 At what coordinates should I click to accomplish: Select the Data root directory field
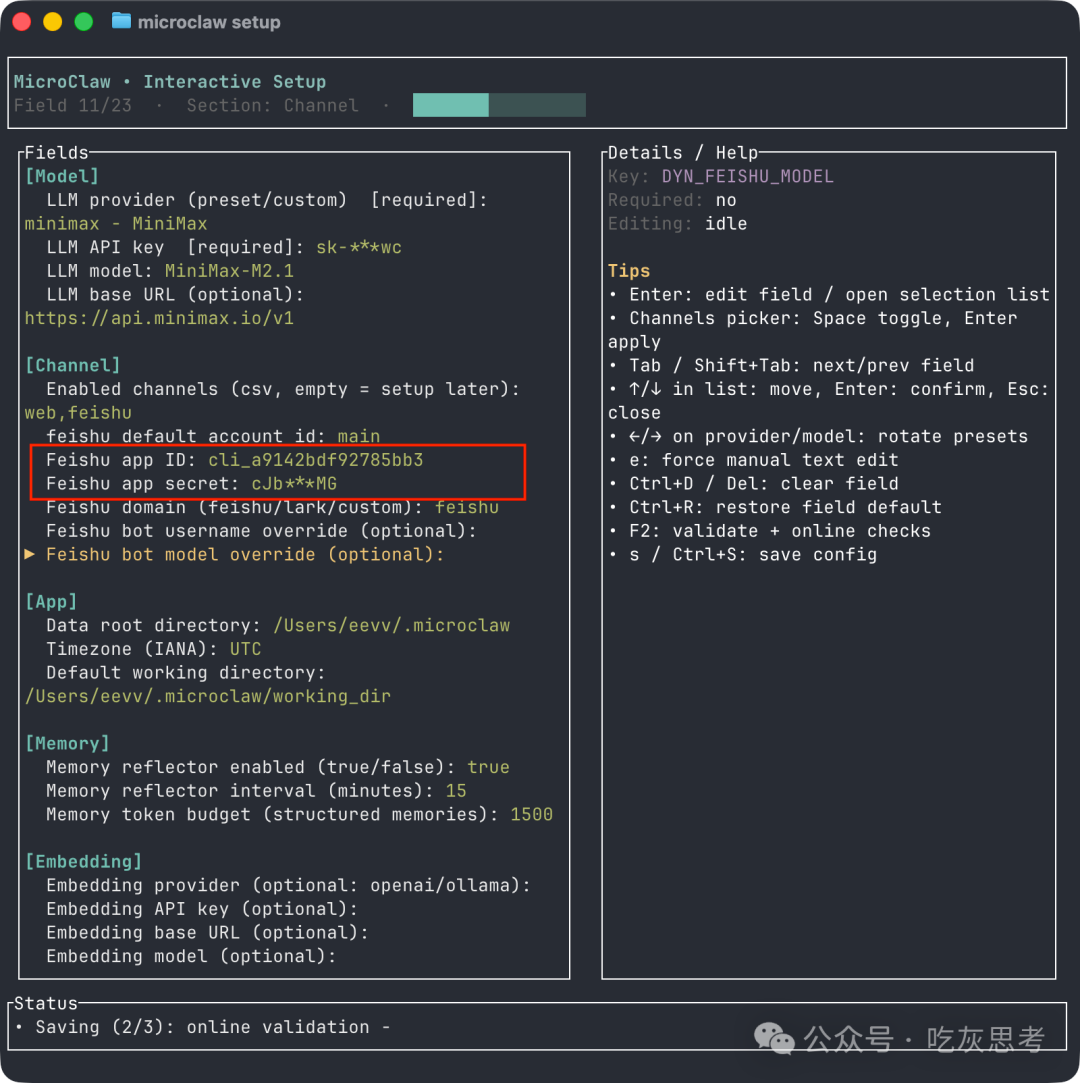(278, 626)
